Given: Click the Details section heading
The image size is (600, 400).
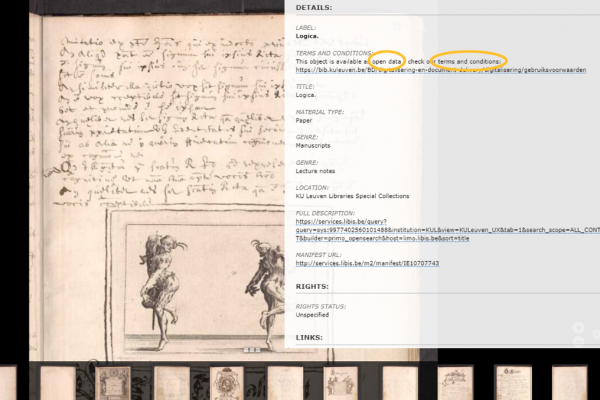Looking at the screenshot, I should (314, 8).
